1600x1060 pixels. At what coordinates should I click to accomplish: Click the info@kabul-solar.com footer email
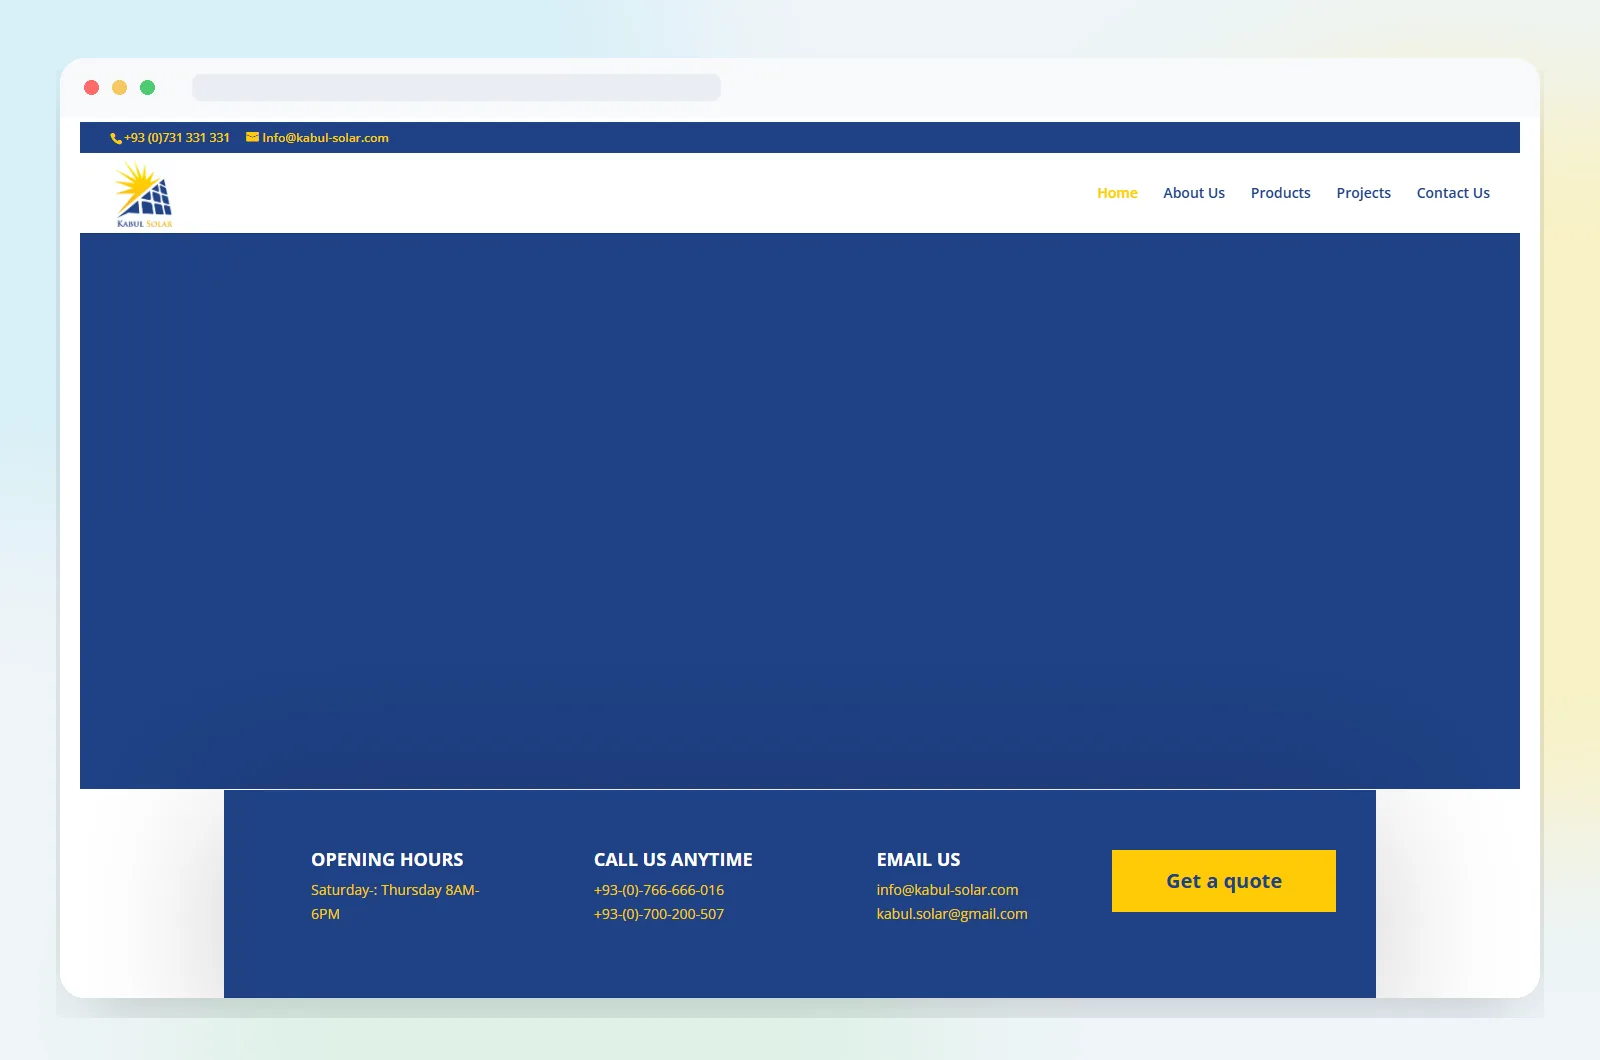[947, 890]
